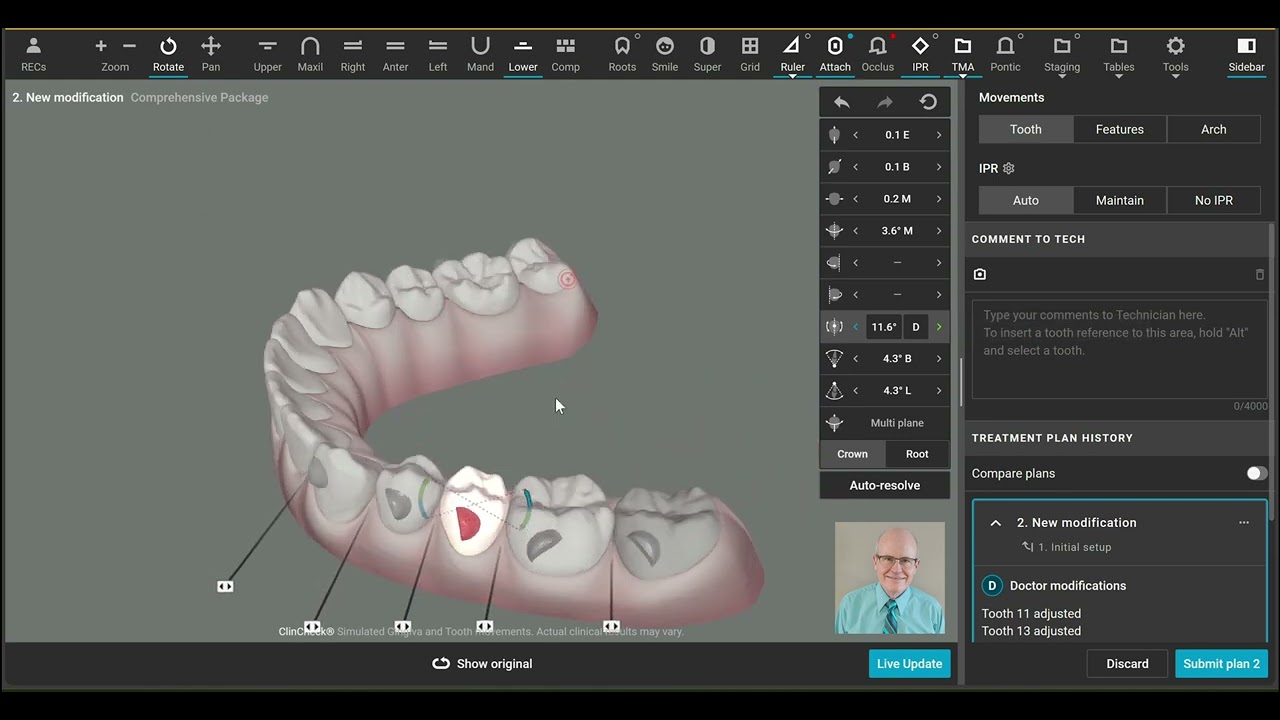Select Maintain IPR option
The height and width of the screenshot is (720, 1280).
pos(1120,200)
